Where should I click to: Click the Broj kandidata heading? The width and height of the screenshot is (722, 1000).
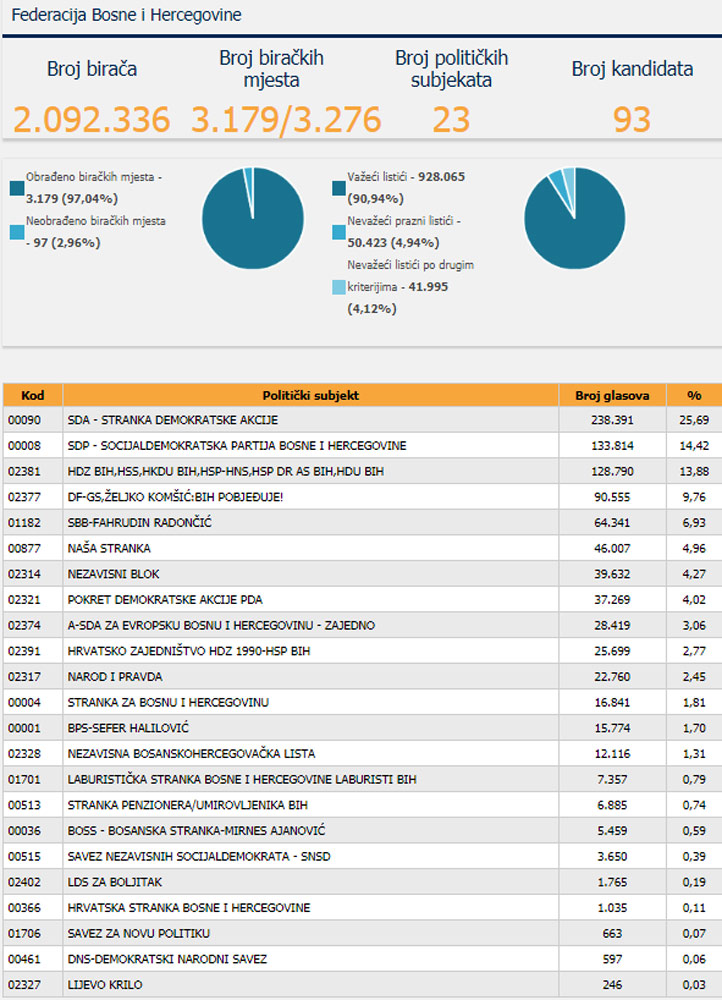tap(632, 69)
